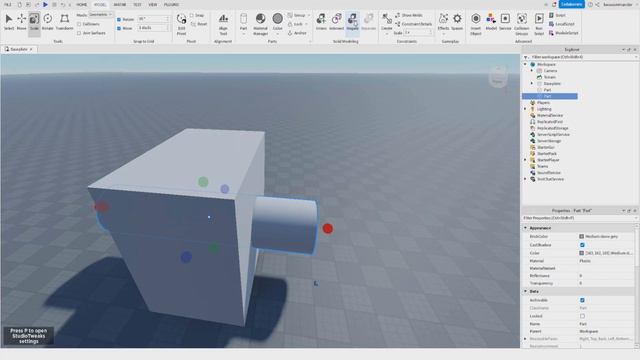Toggle the Rotate snap checkbox
The height and width of the screenshot is (360, 640).
(119, 19)
